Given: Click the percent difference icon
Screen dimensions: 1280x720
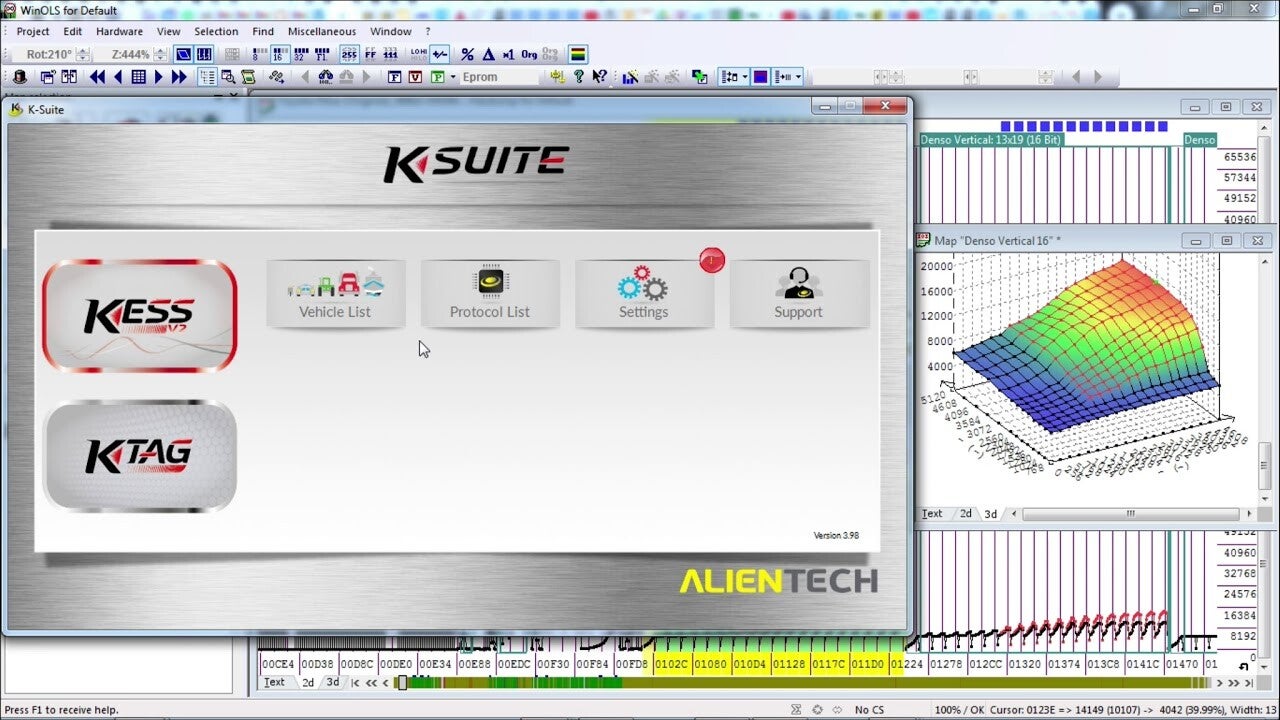Looking at the screenshot, I should tap(467, 54).
